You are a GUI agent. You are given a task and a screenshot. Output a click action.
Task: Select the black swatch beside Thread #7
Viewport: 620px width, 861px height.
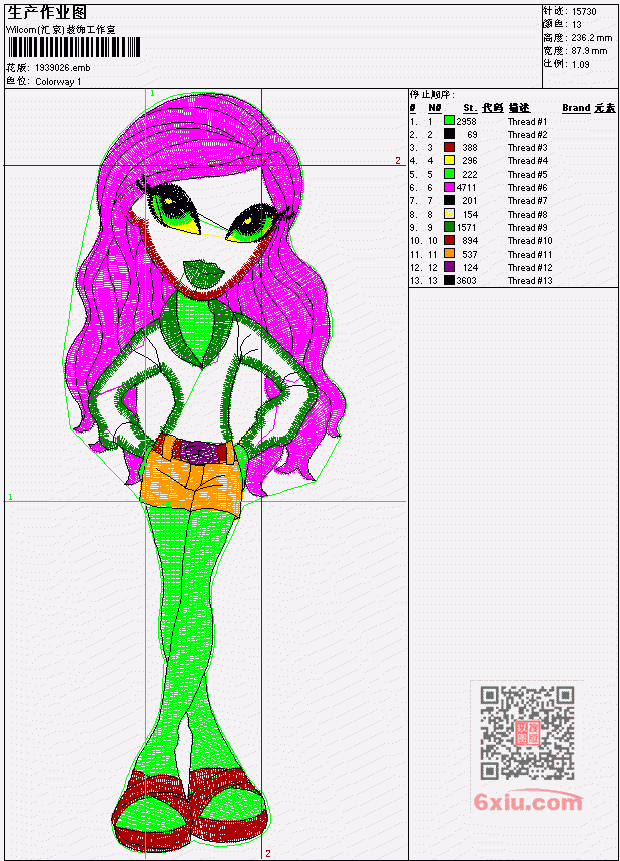coord(449,200)
